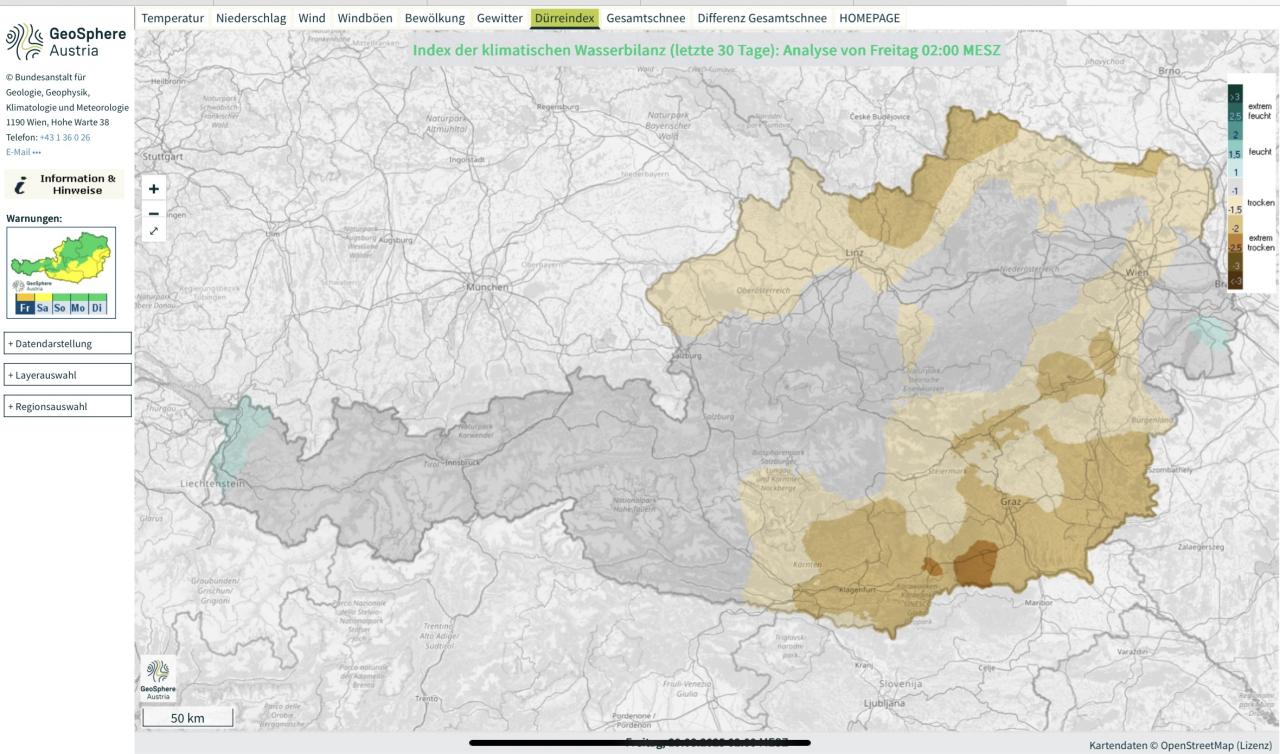
Task: Click the -2.5 extrem trocken legend swatch
Action: click(1235, 247)
